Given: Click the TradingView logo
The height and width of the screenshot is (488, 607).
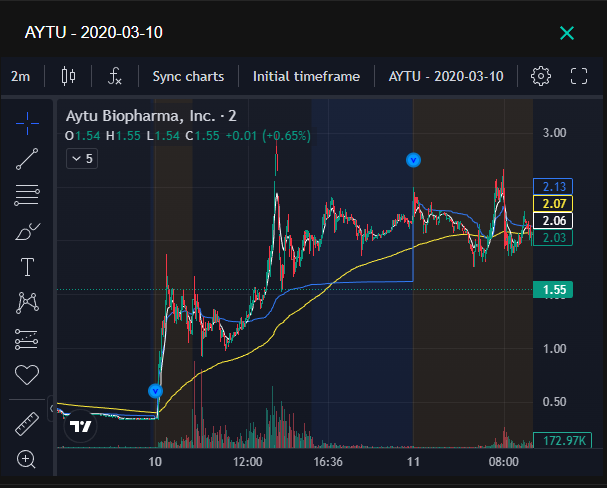Looking at the screenshot, I should click(x=81, y=426).
